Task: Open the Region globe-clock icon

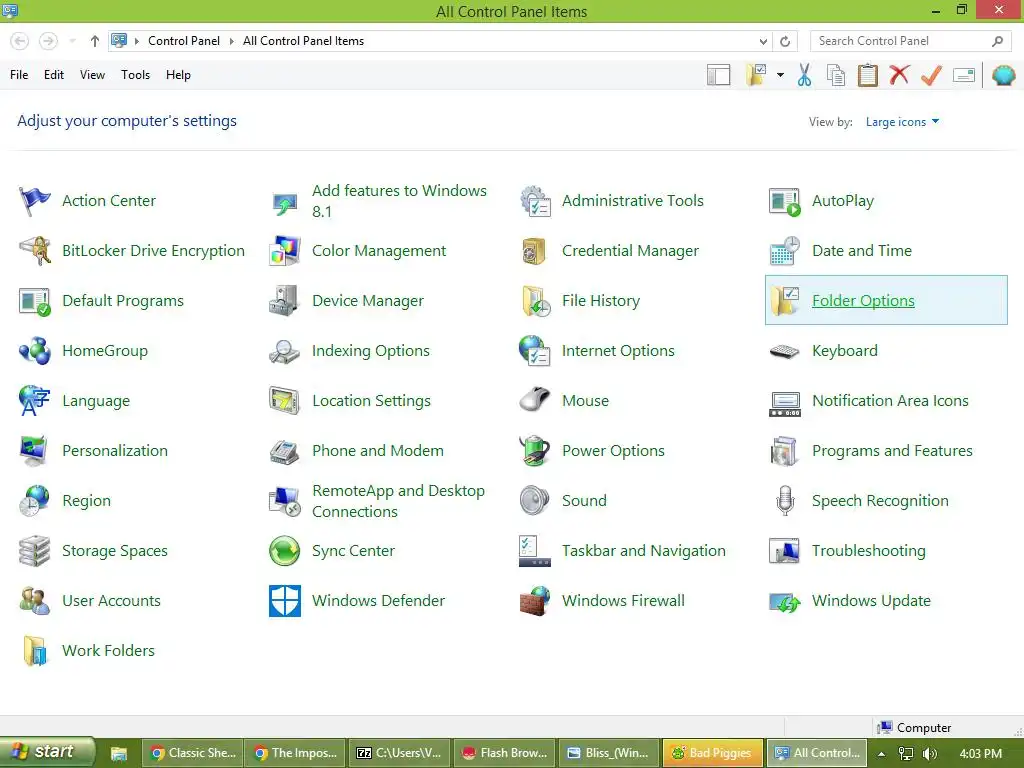Action: tap(35, 501)
